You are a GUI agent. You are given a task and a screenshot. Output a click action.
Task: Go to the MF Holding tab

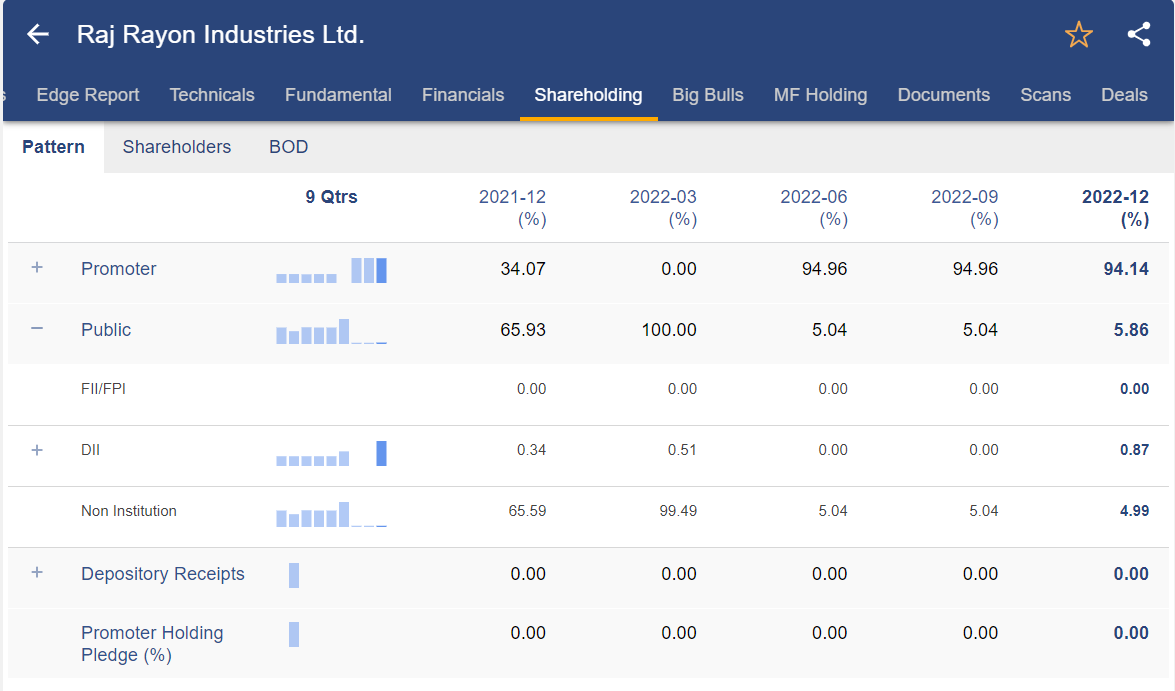(x=821, y=95)
